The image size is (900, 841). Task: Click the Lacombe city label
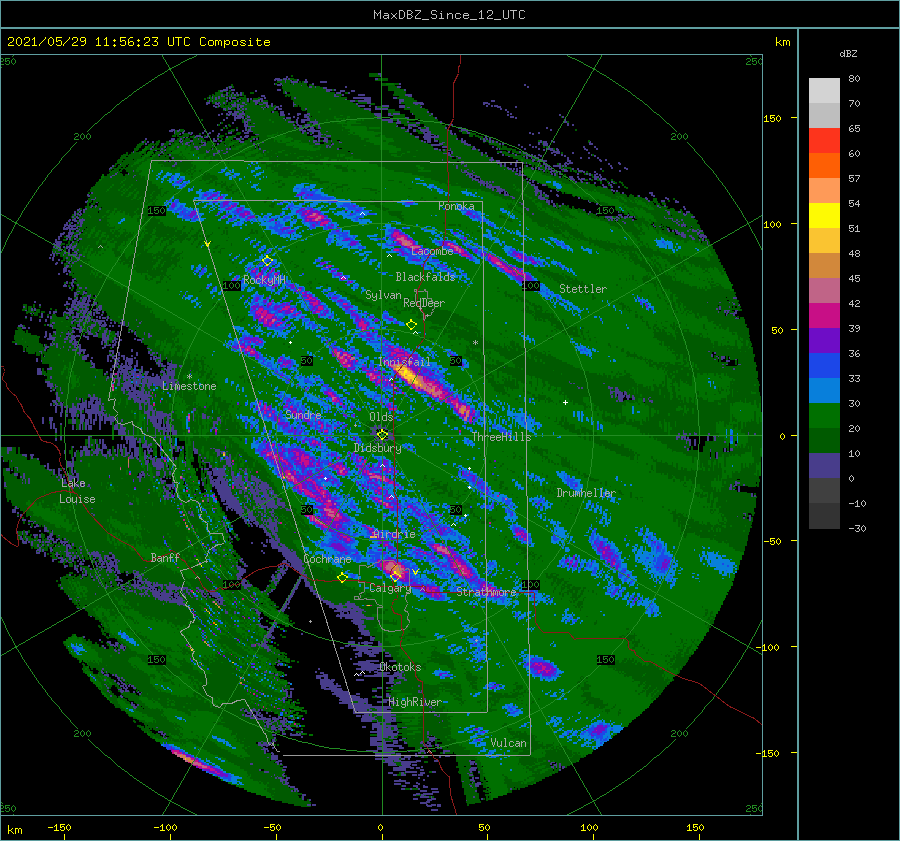tap(432, 251)
